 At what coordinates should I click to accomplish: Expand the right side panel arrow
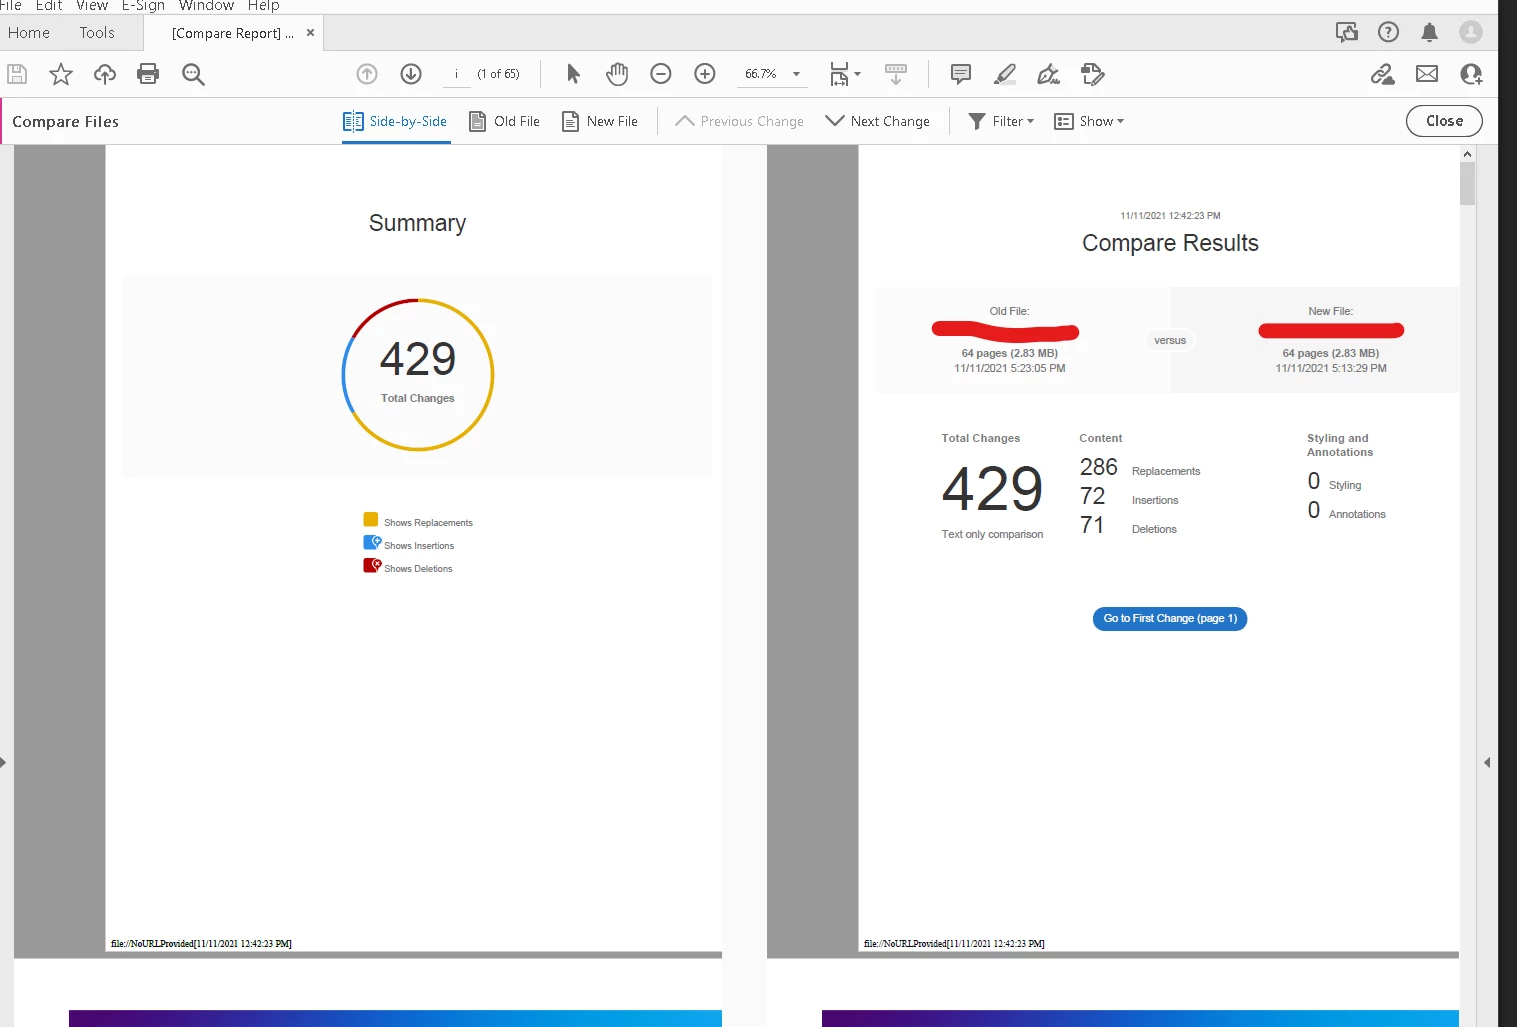[1487, 762]
